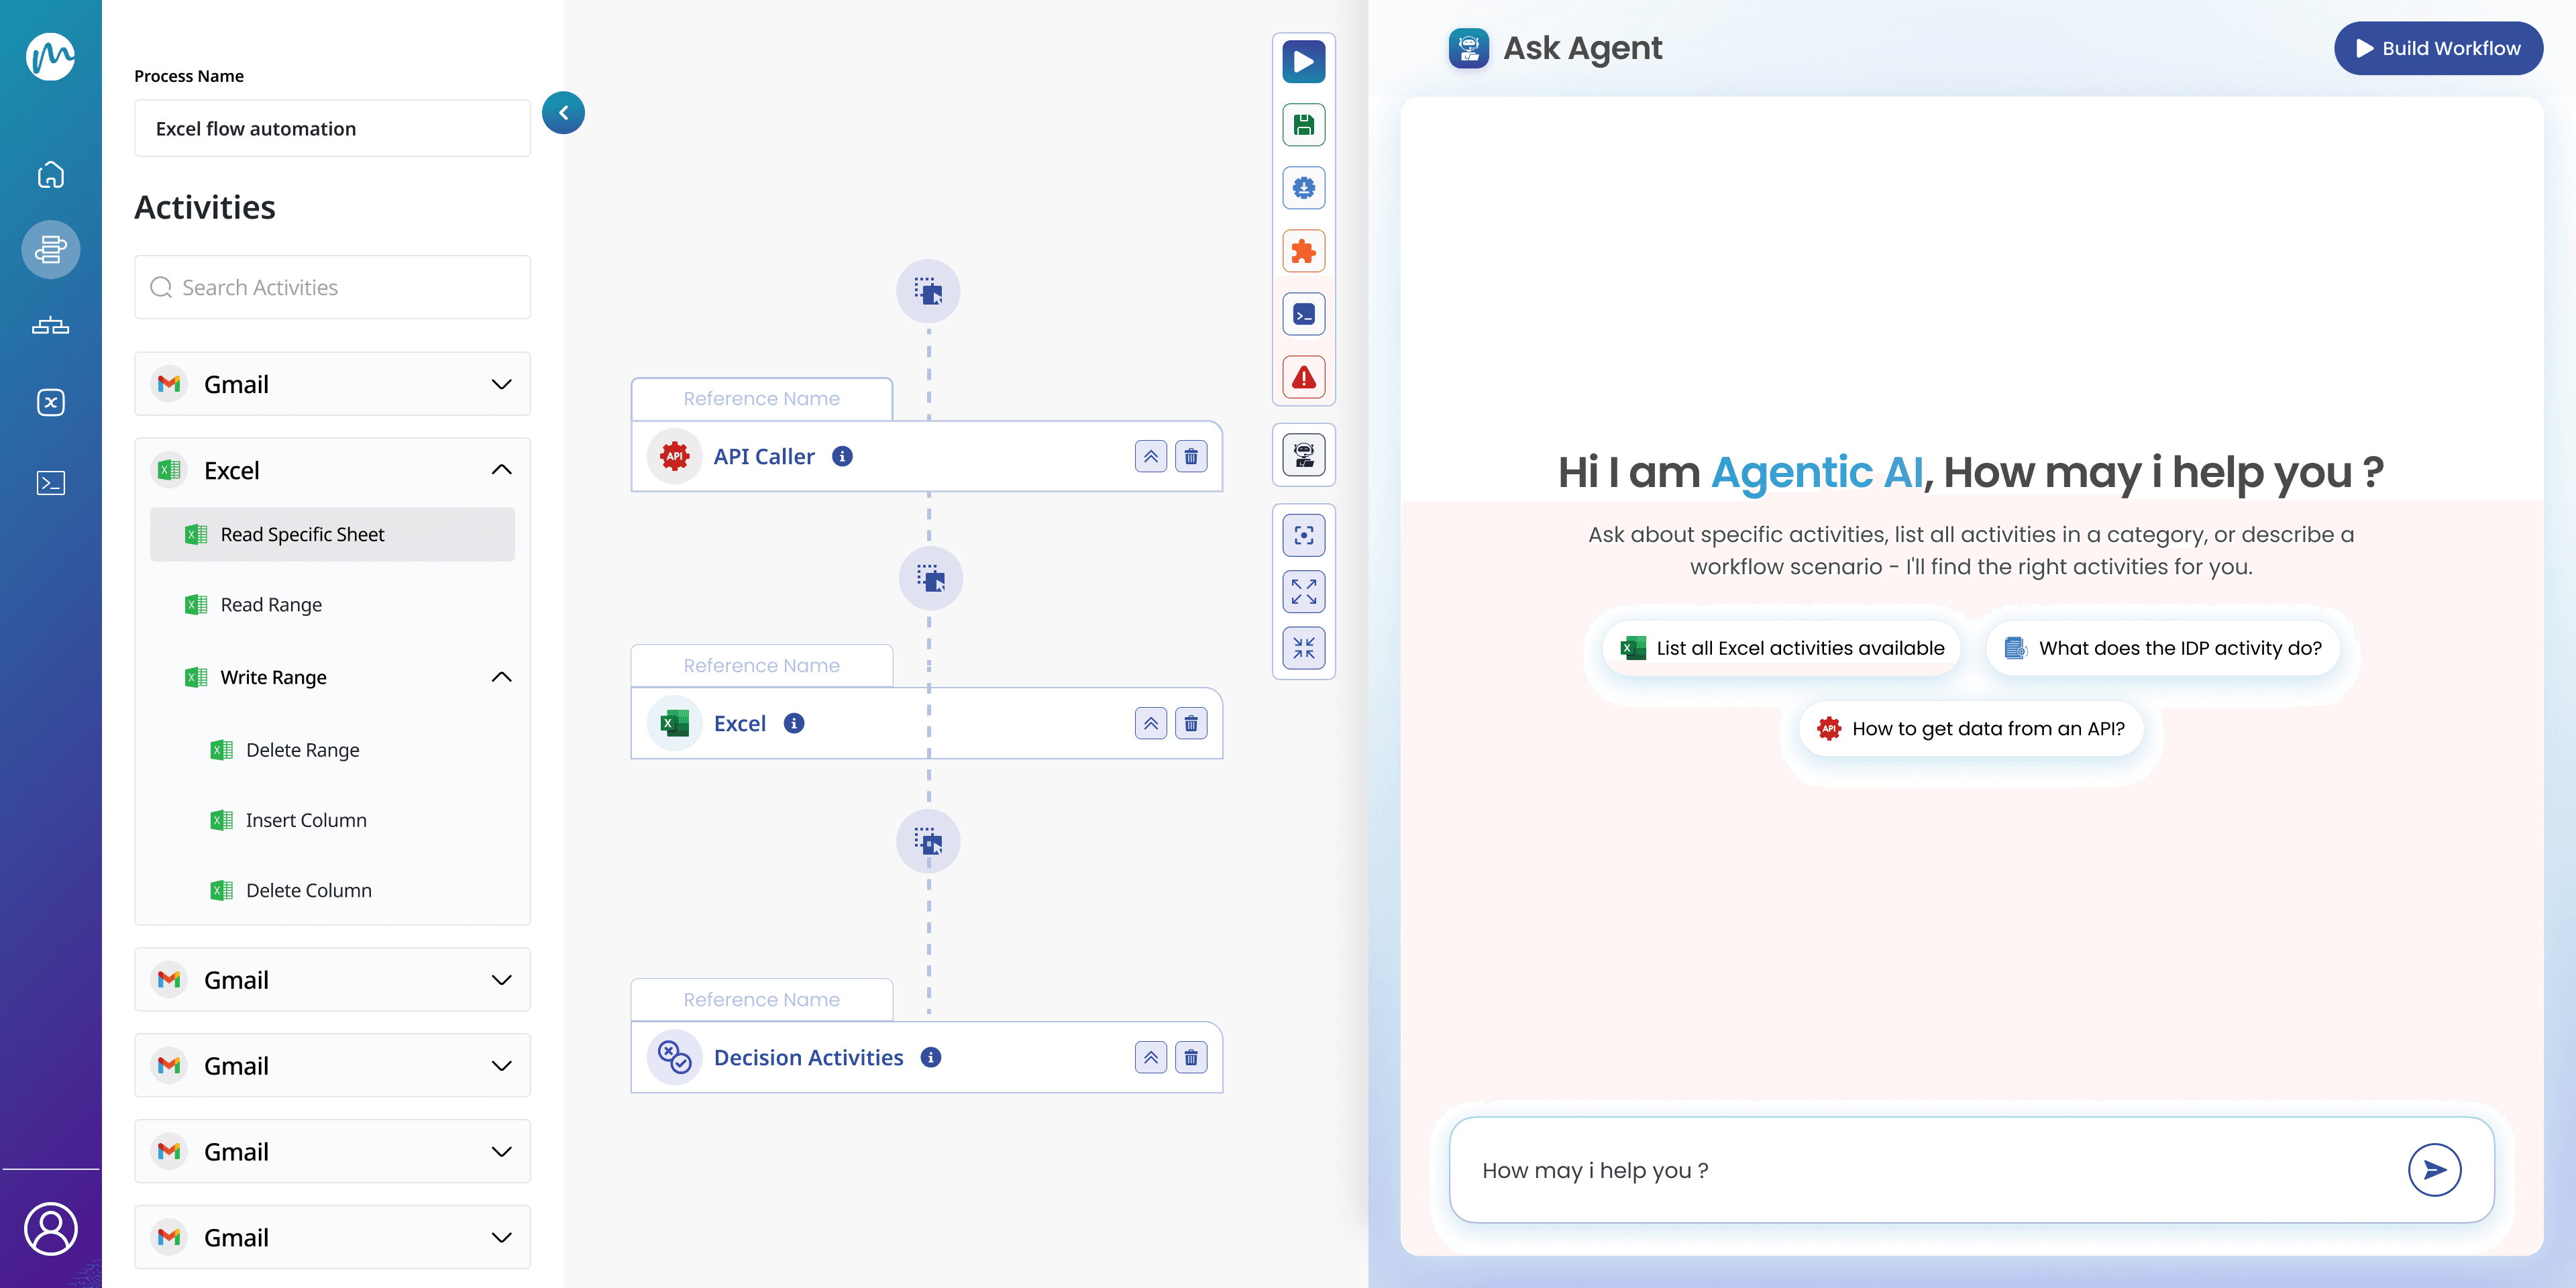Edit Reference Name above Excel step
The image size is (2576, 1288).
click(x=761, y=666)
